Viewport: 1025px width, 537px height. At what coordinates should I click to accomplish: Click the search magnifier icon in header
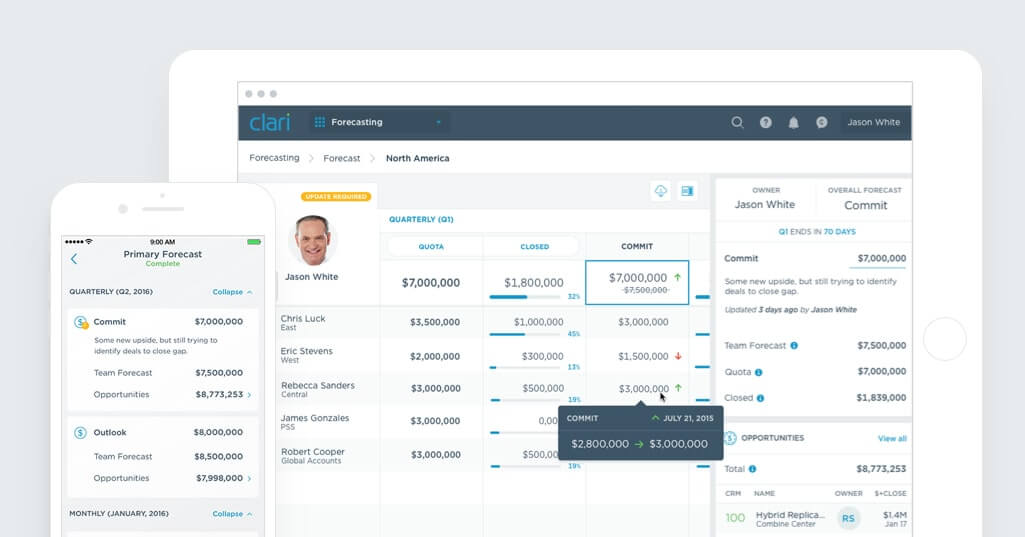[x=737, y=122]
